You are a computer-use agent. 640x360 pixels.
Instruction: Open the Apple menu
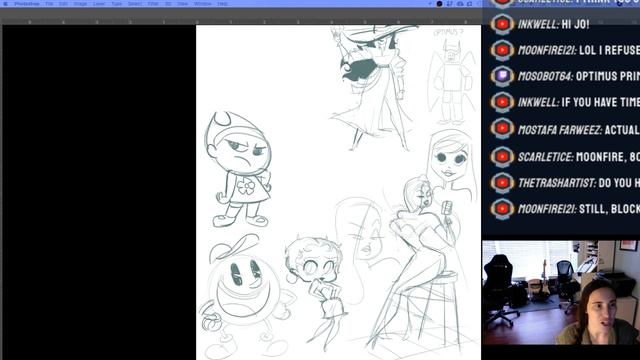(x=6, y=4)
